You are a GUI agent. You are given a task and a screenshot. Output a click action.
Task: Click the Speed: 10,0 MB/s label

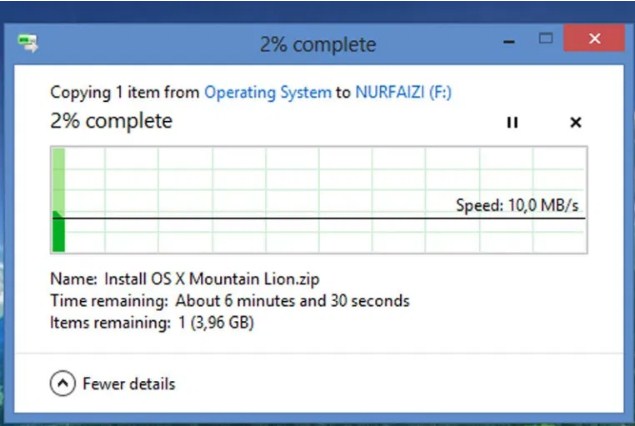517,205
